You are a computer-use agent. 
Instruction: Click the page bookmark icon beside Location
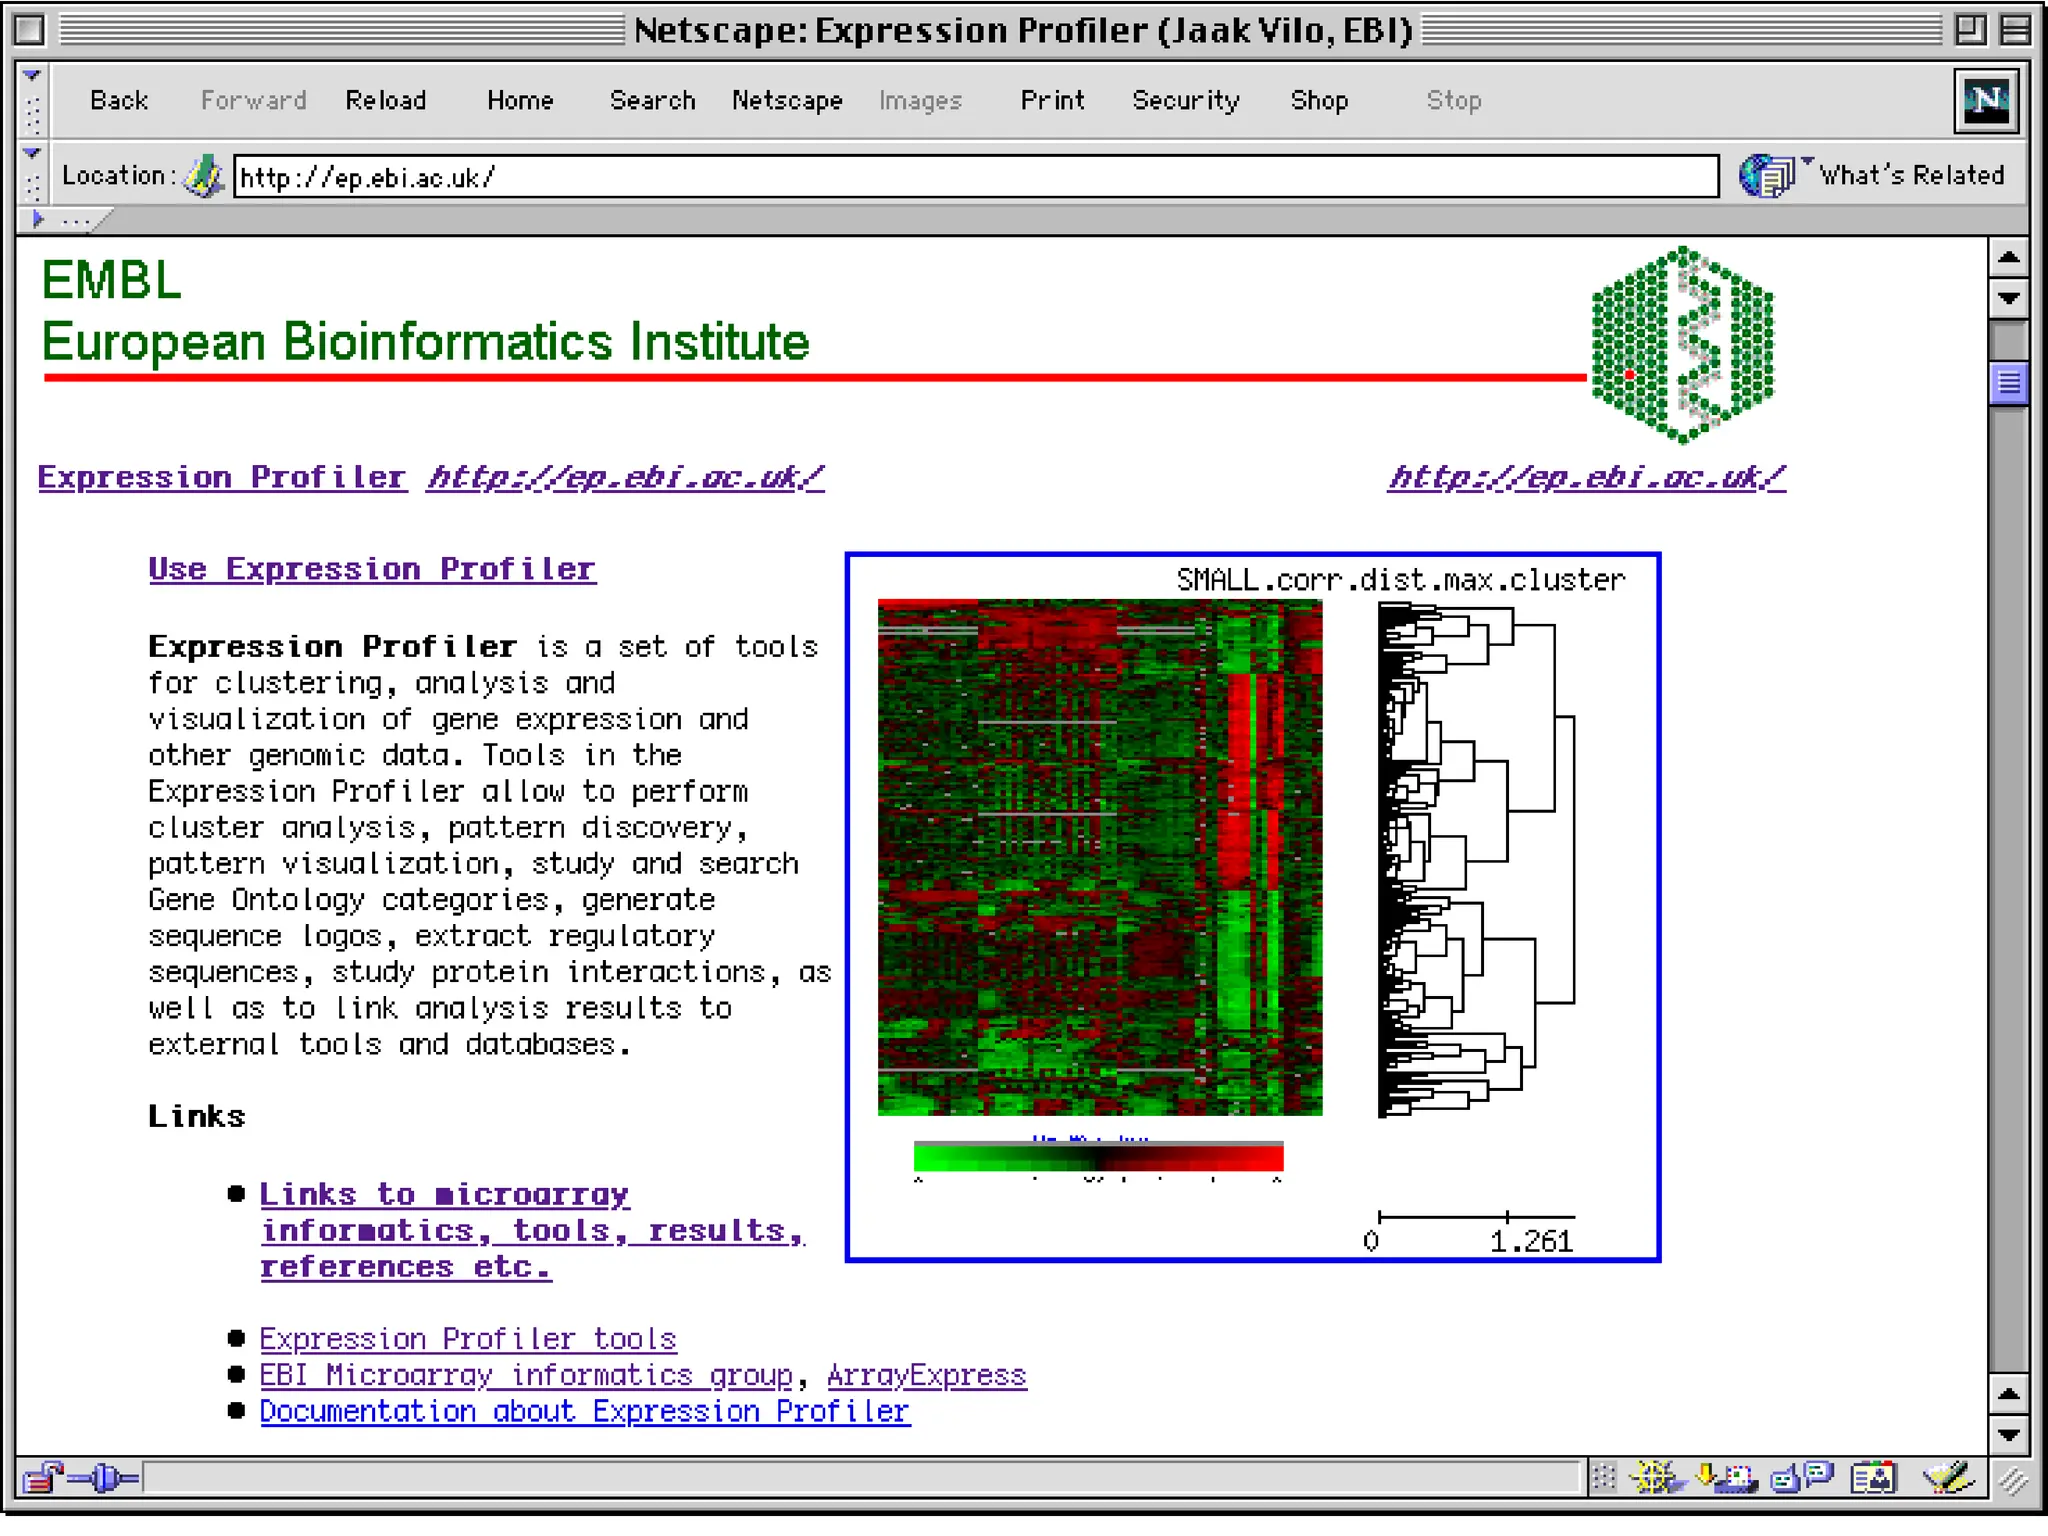point(203,176)
